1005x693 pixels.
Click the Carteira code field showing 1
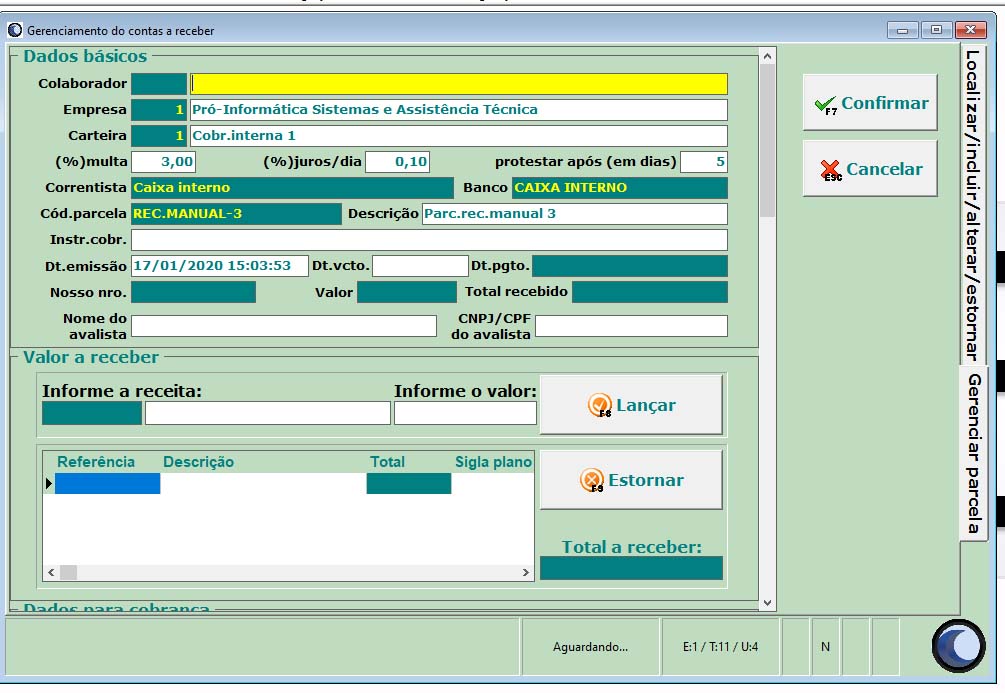coord(159,136)
